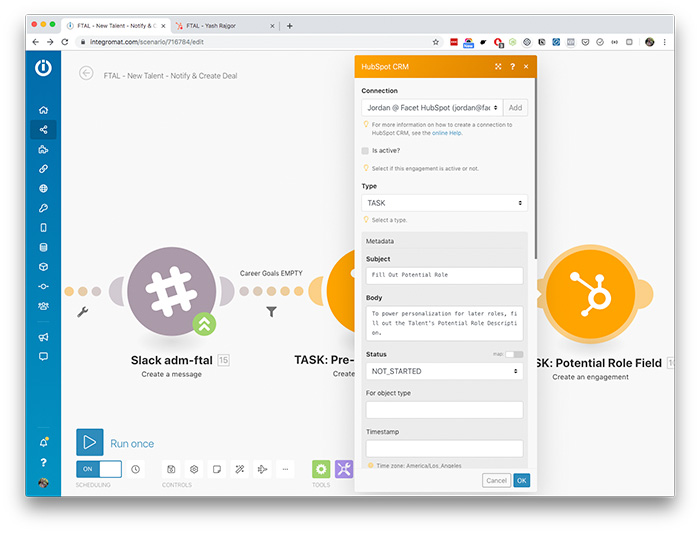Viewport: 700px width, 533px height.
Task: Open scenario settings gear control
Action: click(x=194, y=469)
